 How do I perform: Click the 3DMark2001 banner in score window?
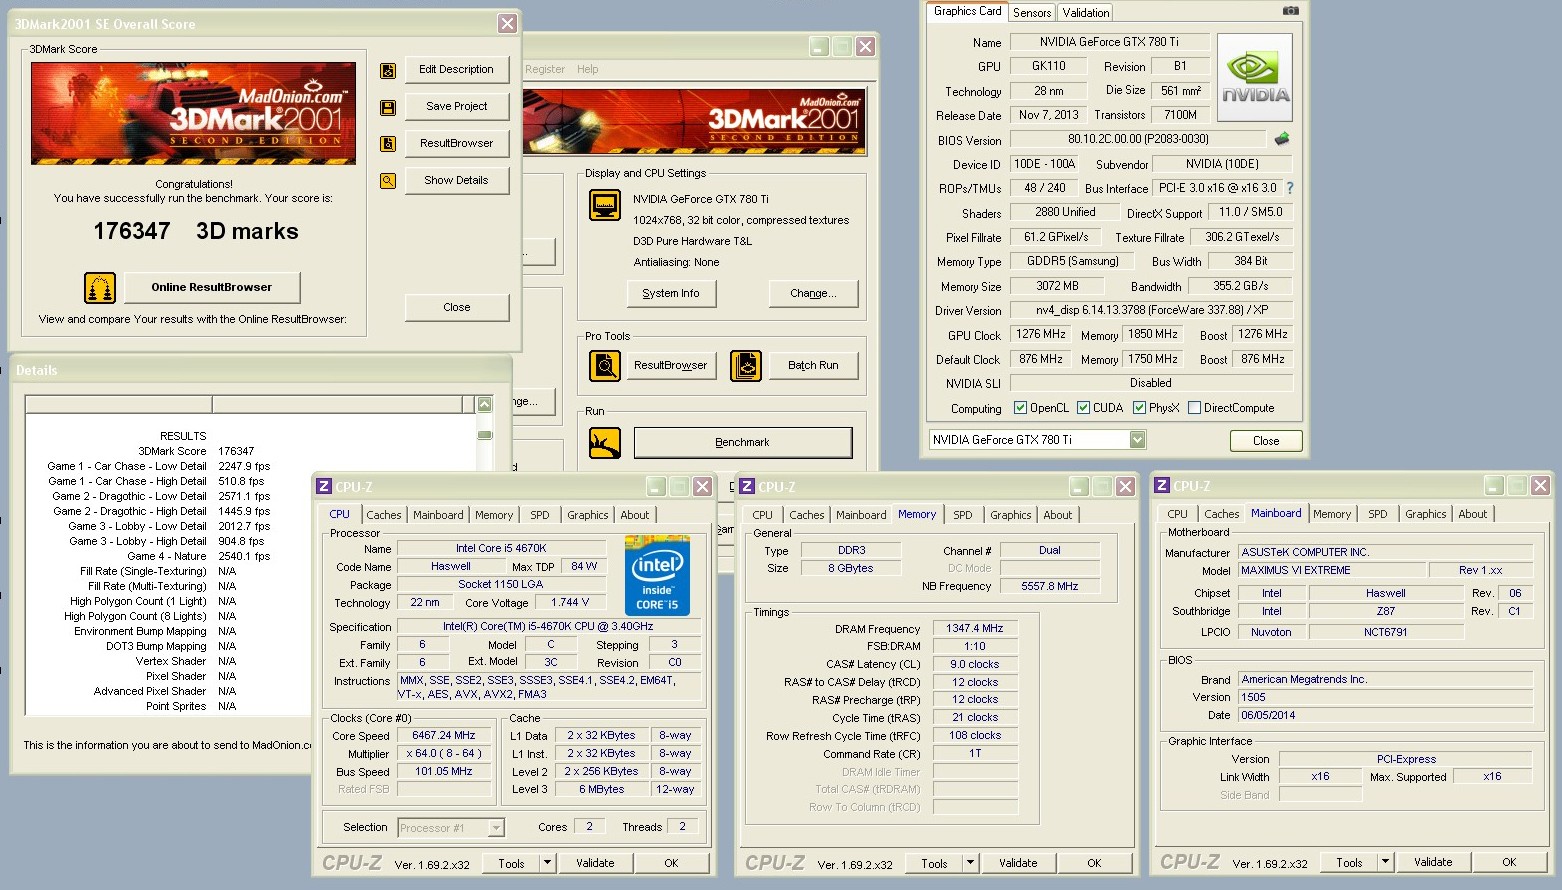[x=194, y=113]
